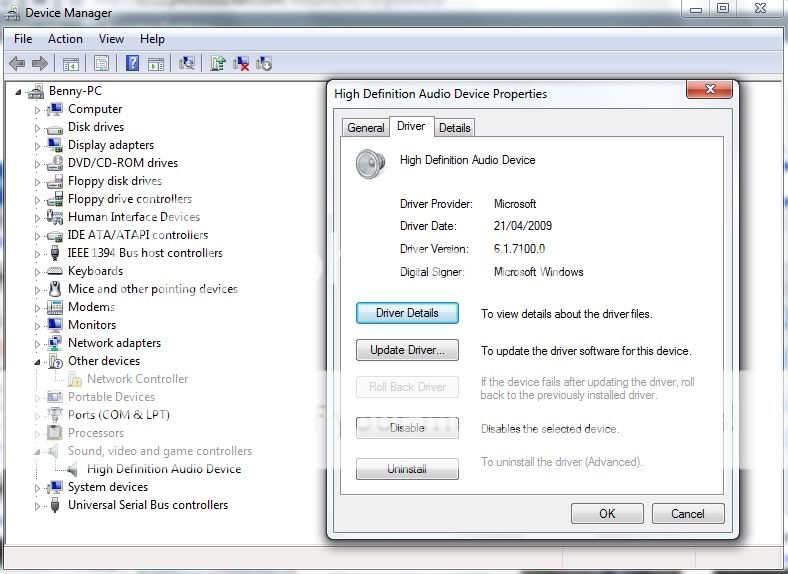Click the Driver Details button

pyautogui.click(x=407, y=313)
